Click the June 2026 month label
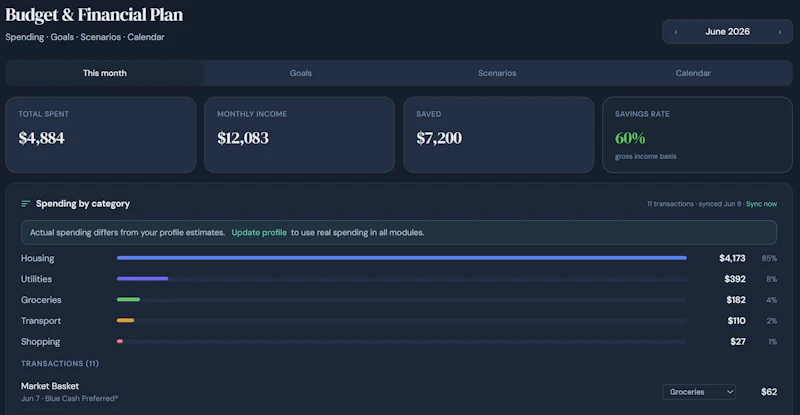This screenshot has width=800, height=415. 728,32
